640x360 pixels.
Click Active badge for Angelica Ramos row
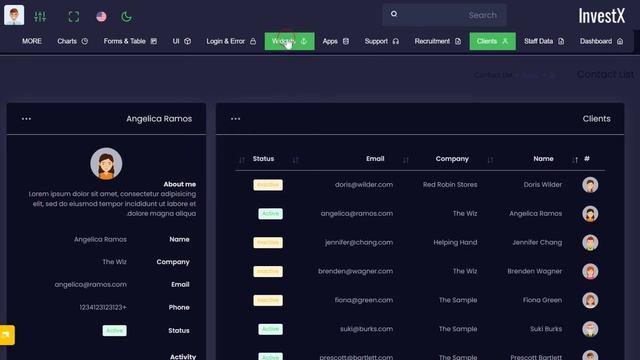coord(270,213)
